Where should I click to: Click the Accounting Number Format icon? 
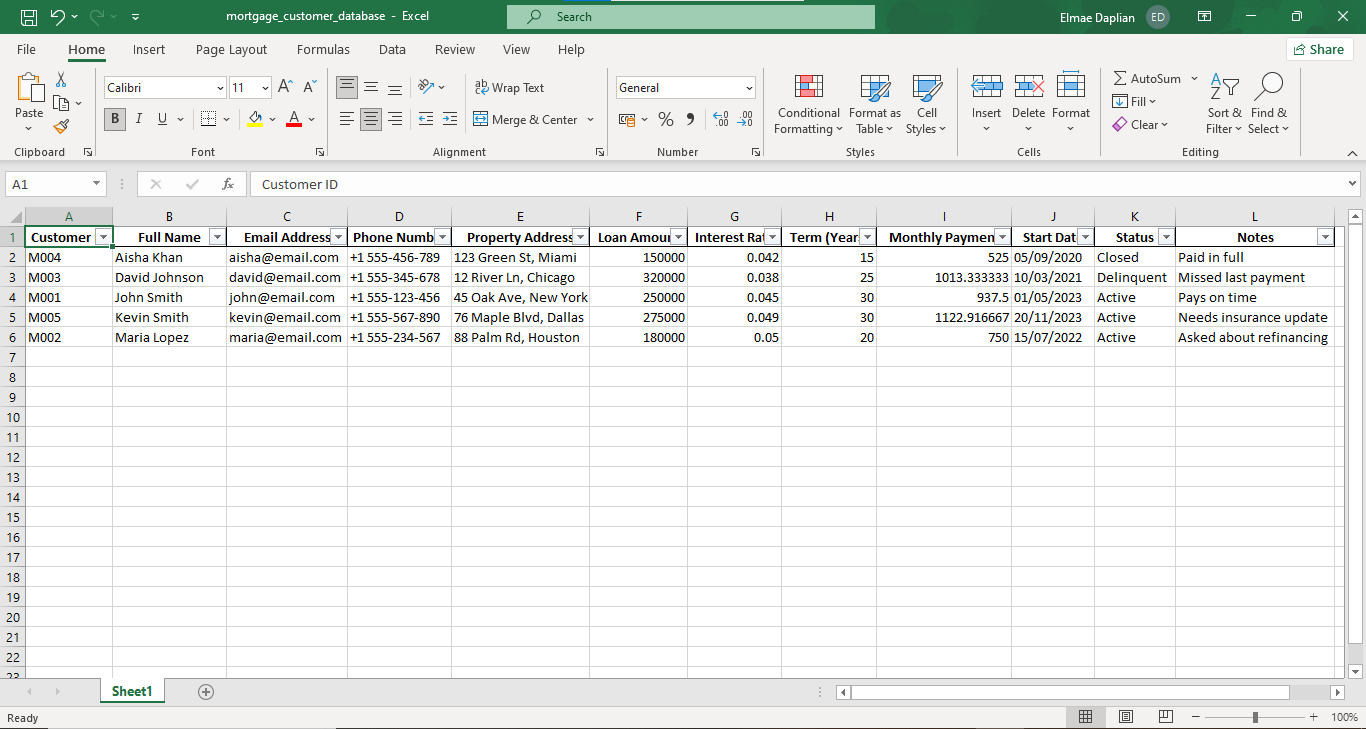point(628,119)
